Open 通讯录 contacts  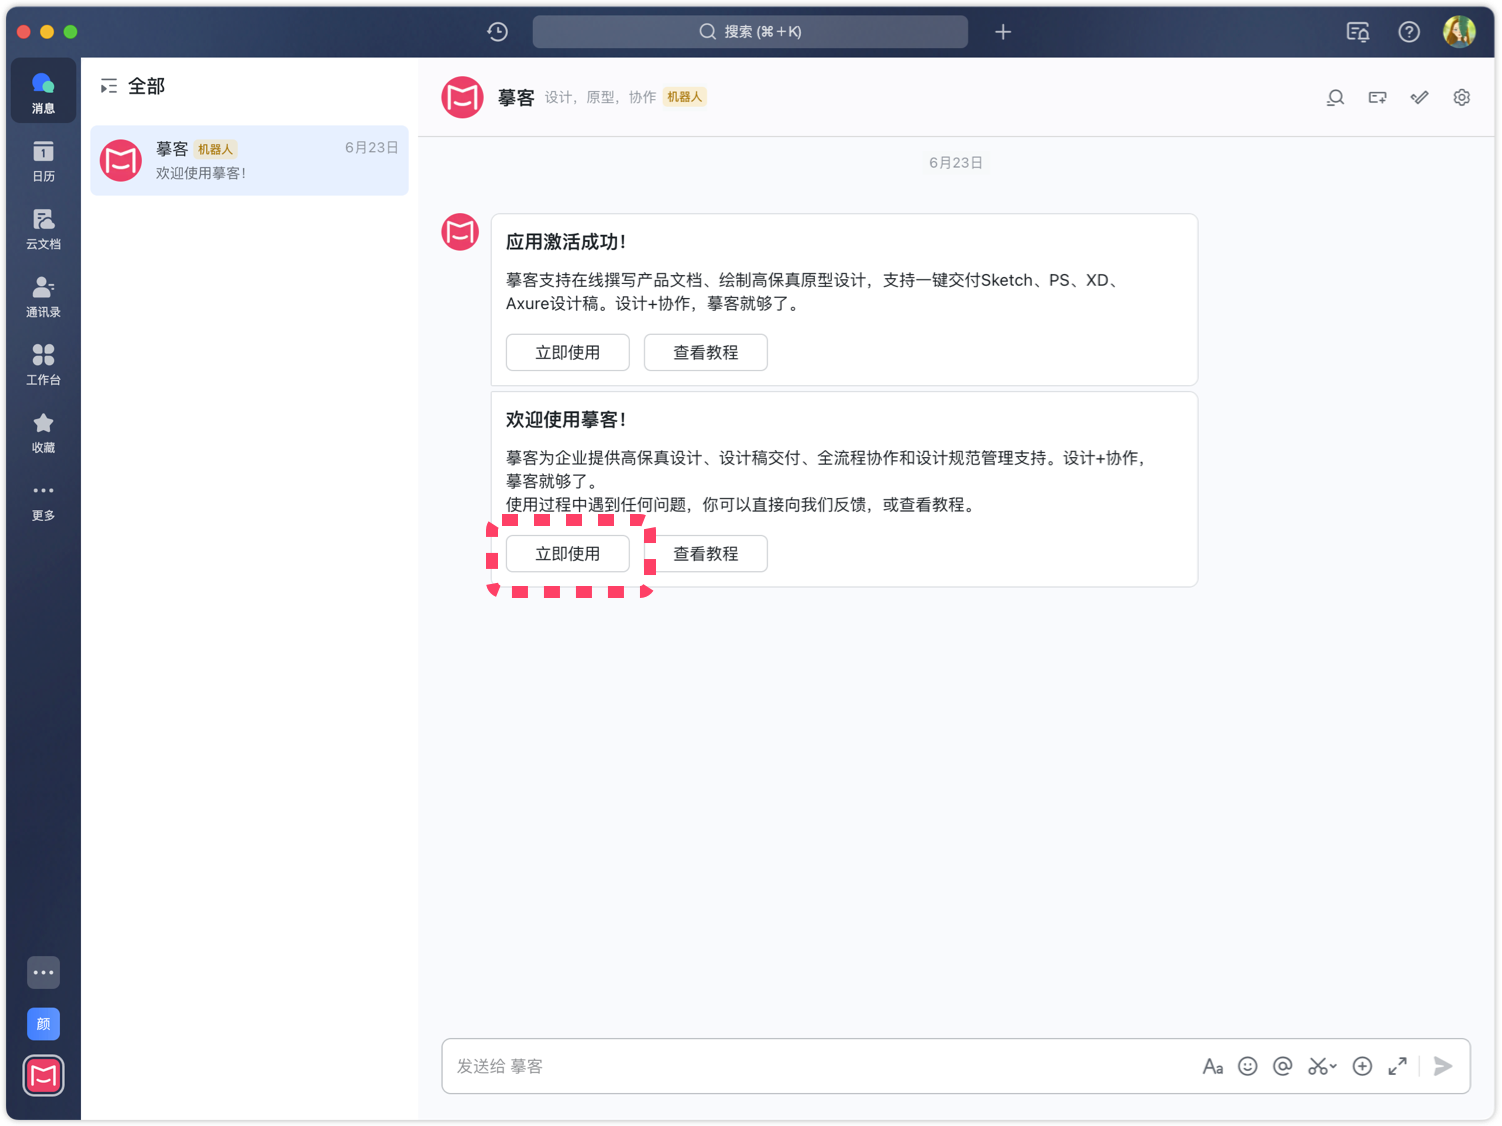pyautogui.click(x=43, y=296)
